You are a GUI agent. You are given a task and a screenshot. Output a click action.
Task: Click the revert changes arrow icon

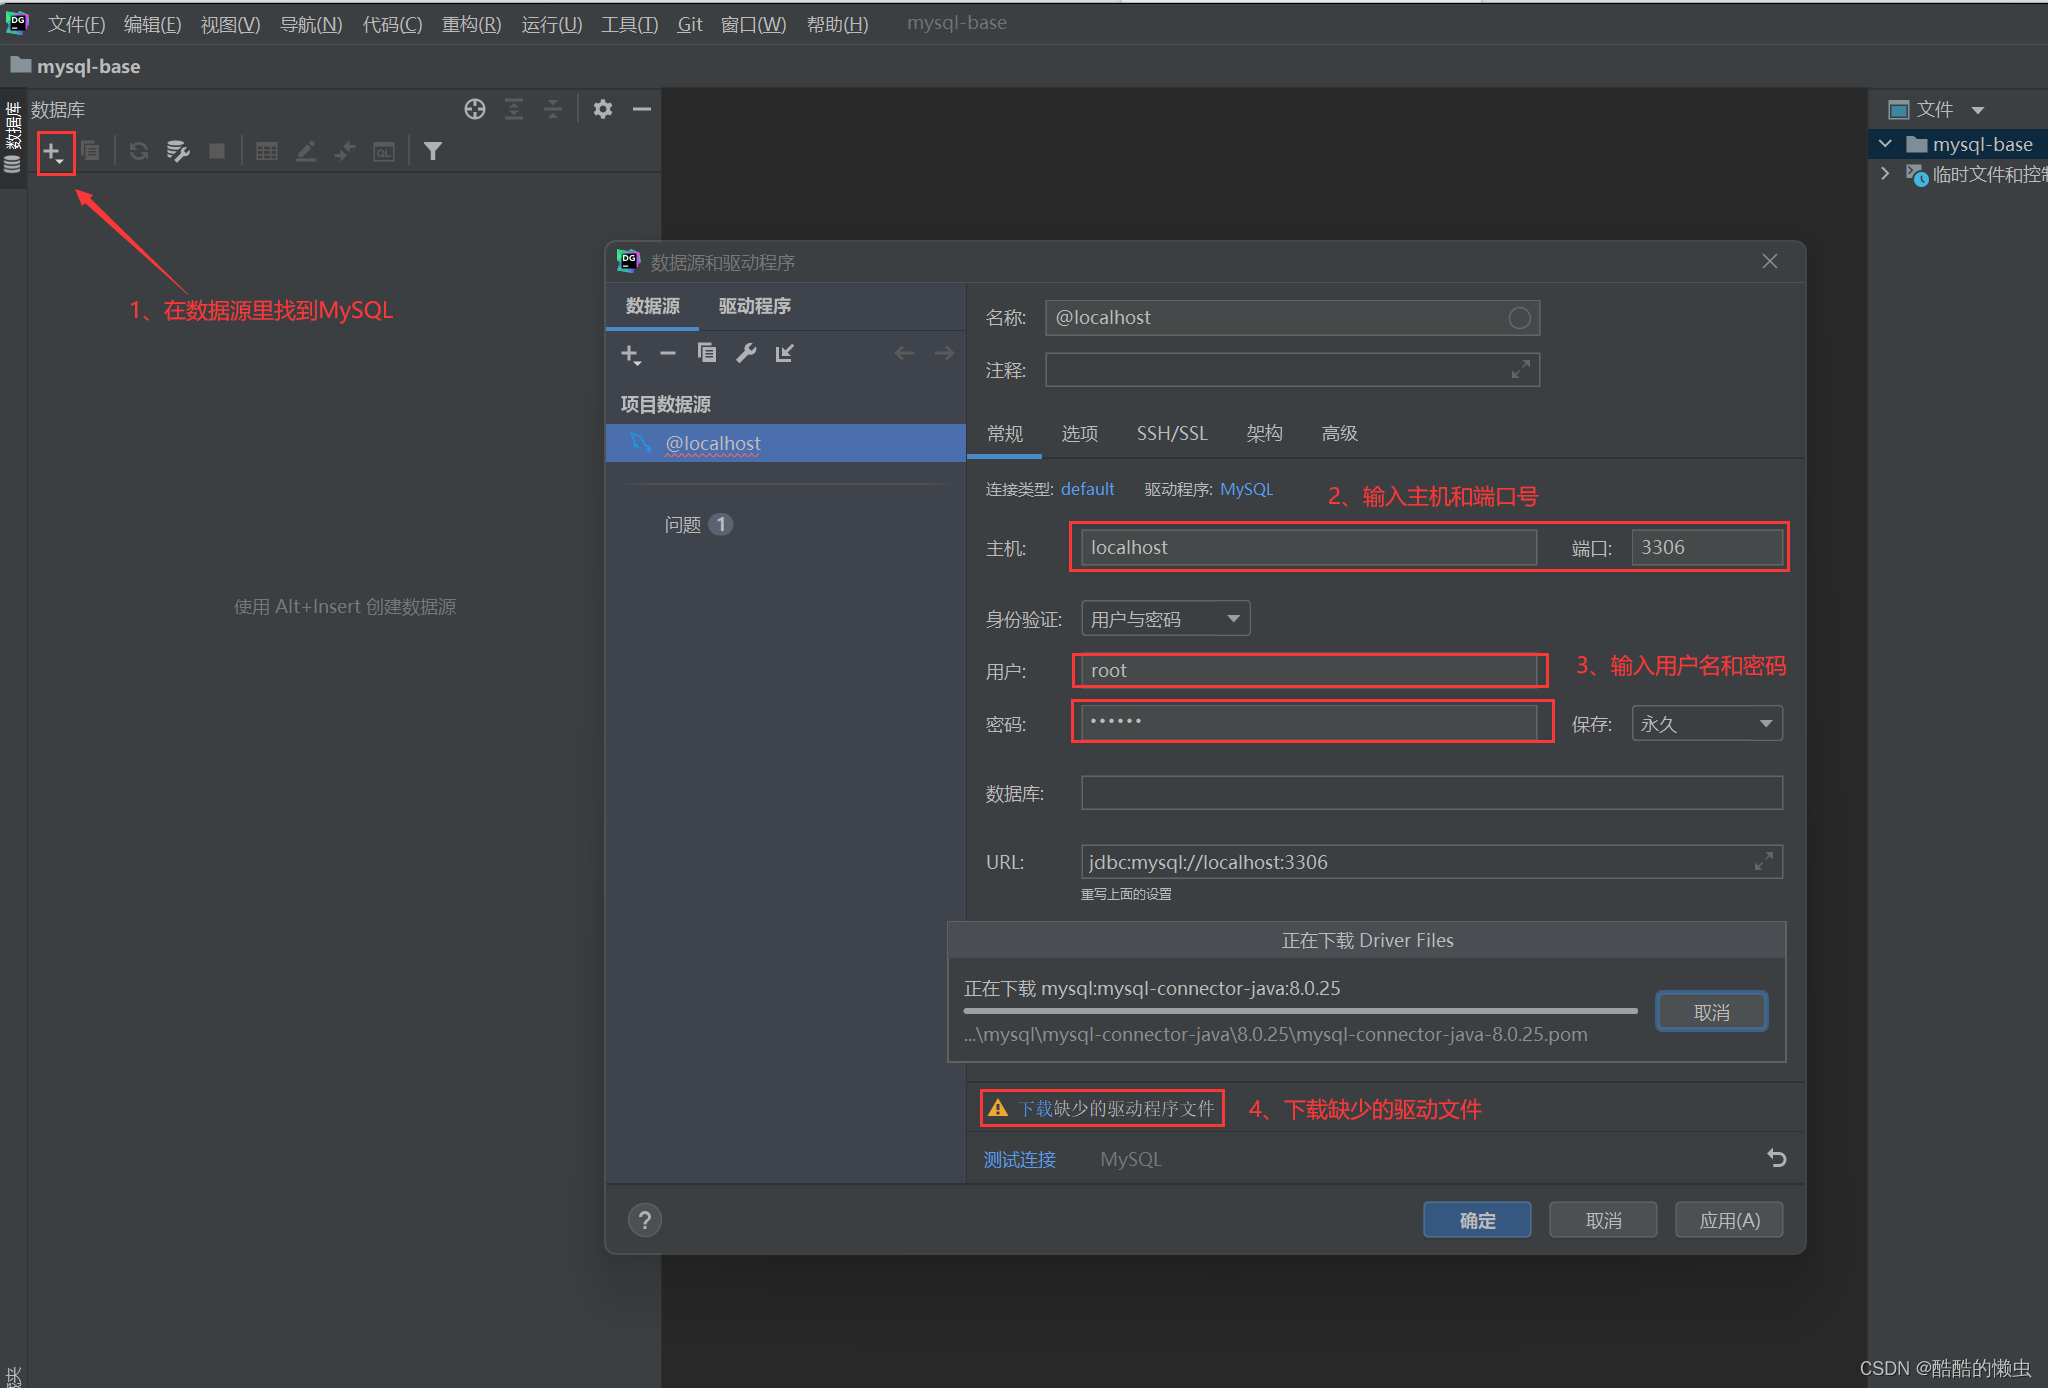coord(1776,1158)
